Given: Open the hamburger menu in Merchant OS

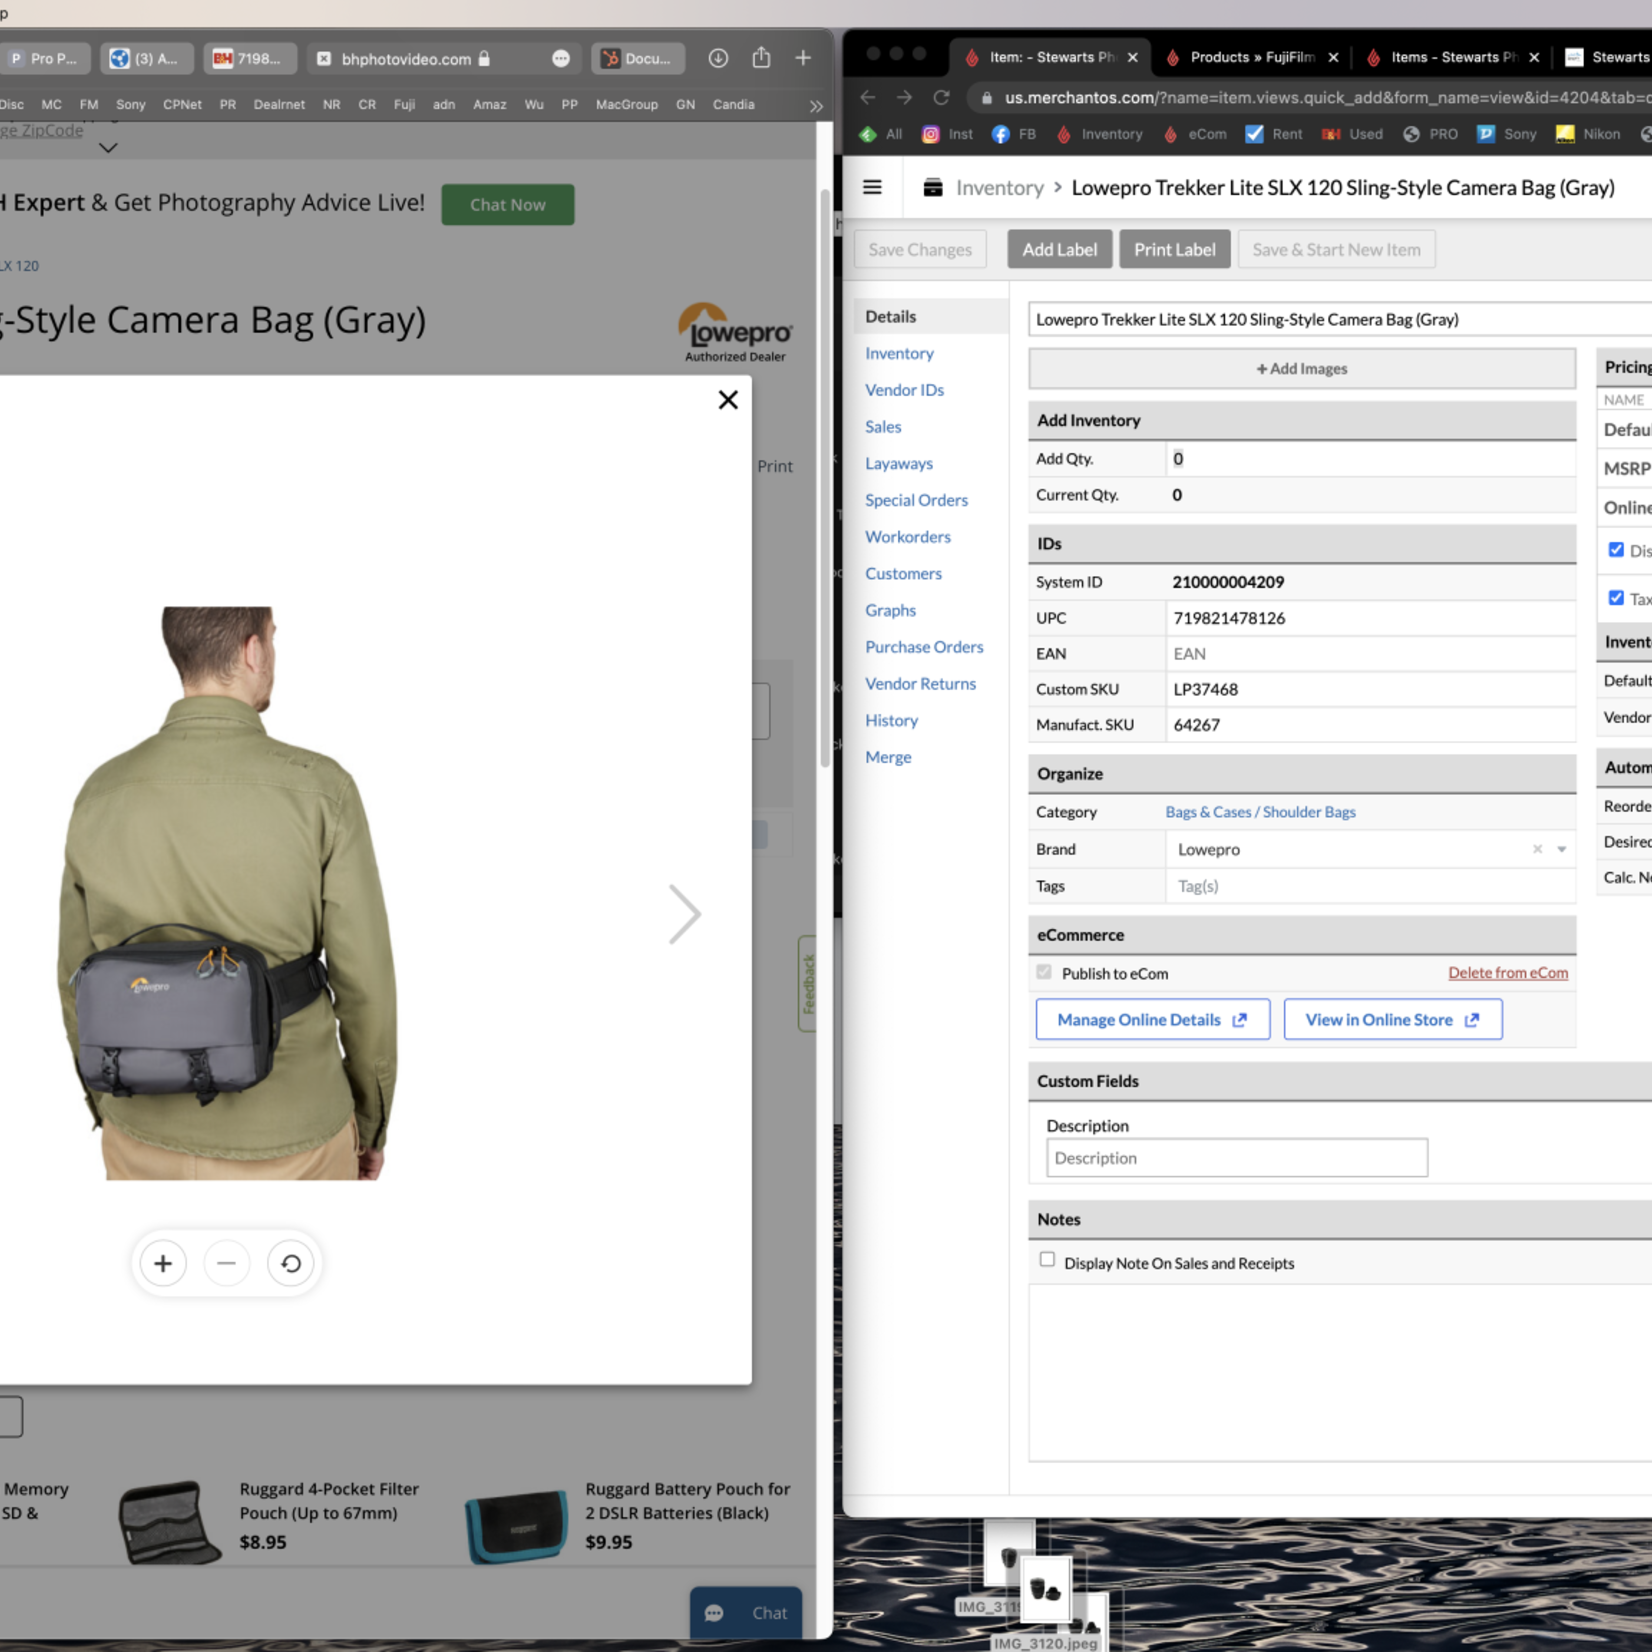Looking at the screenshot, I should [872, 187].
